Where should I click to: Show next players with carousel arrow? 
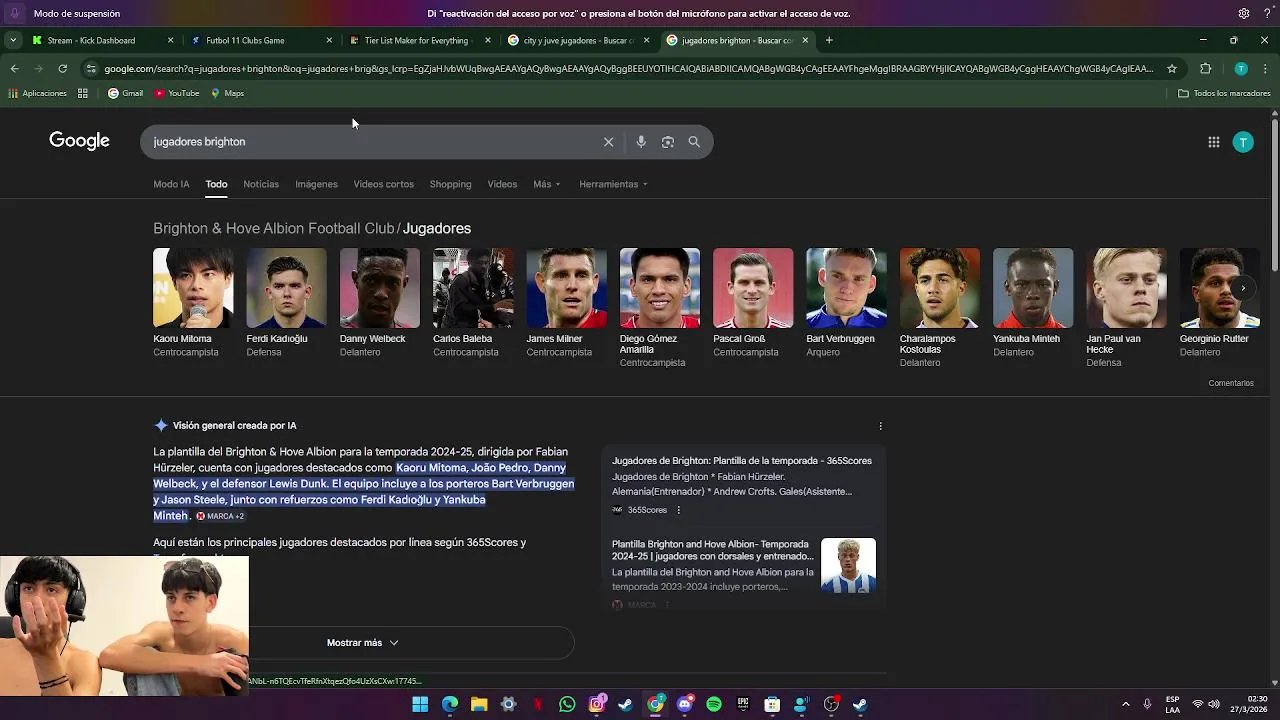click(x=1243, y=288)
